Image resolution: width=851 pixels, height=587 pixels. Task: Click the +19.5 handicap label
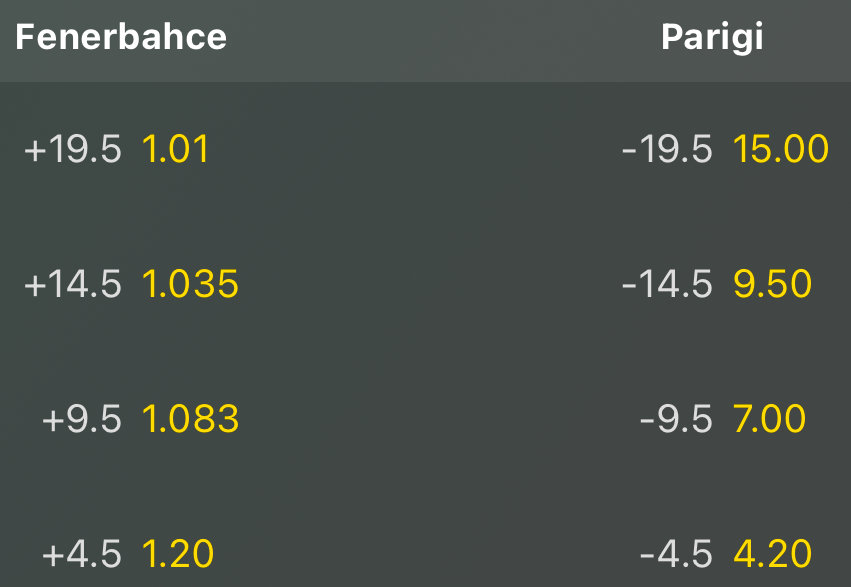tap(73, 150)
